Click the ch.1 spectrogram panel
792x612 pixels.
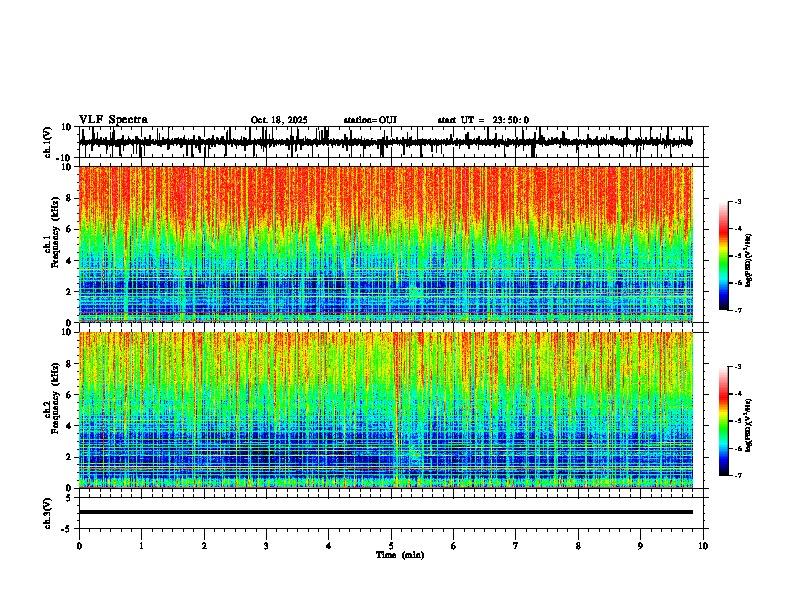(x=386, y=244)
